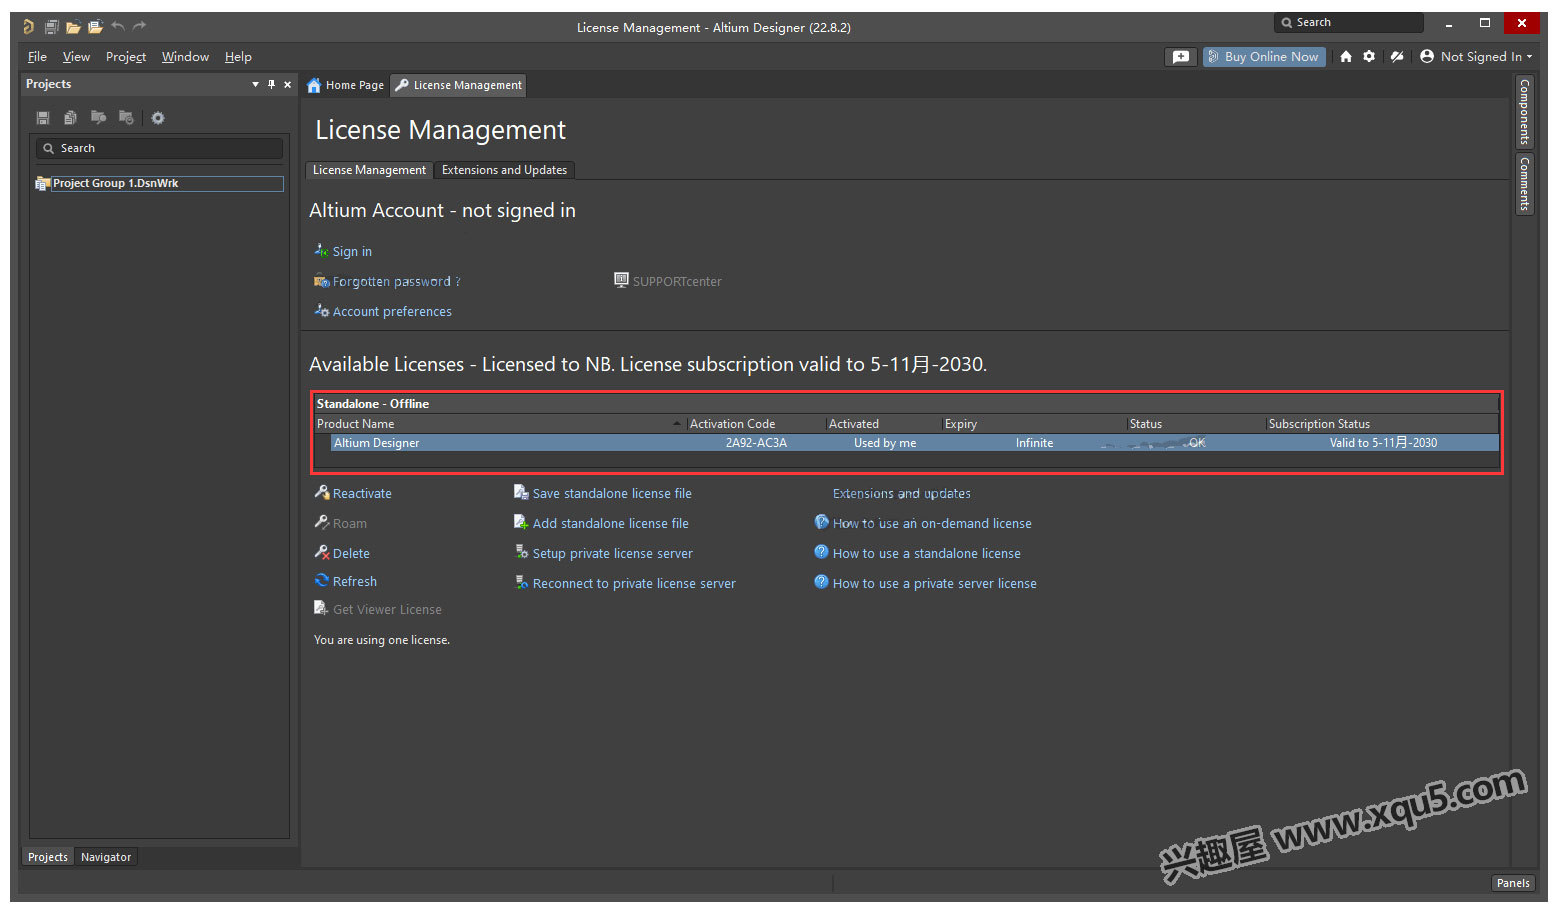Click the disconnected cloud status icon
The image size is (1555, 904).
(x=1397, y=57)
